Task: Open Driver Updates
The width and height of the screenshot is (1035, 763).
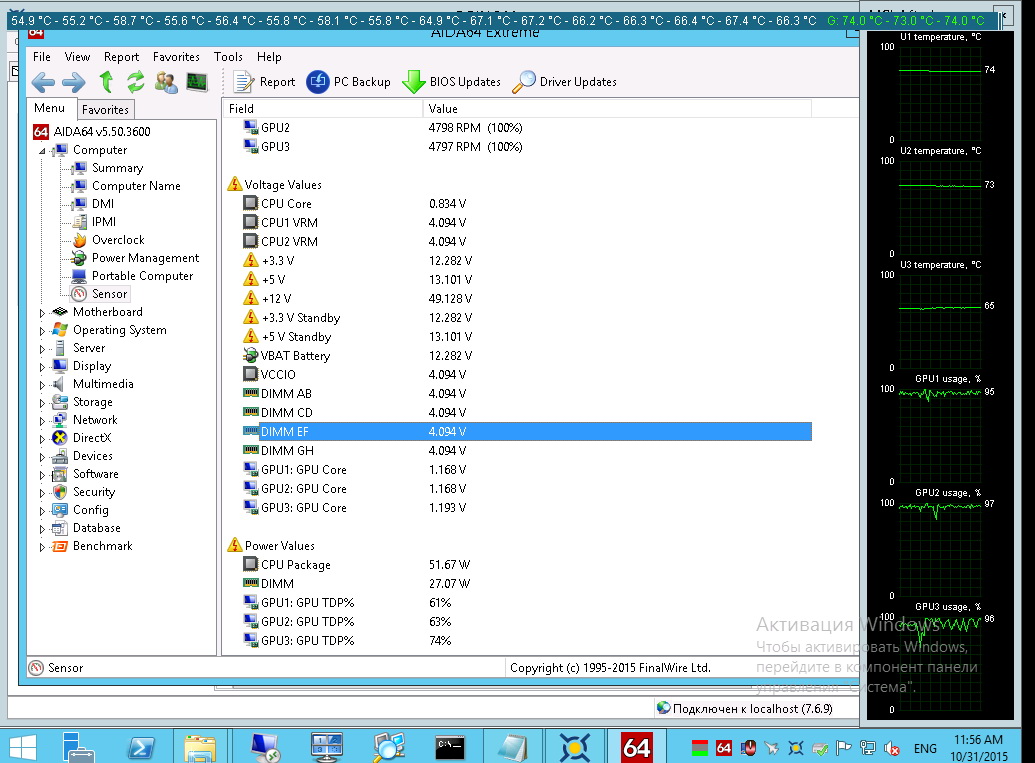Action: [x=564, y=82]
